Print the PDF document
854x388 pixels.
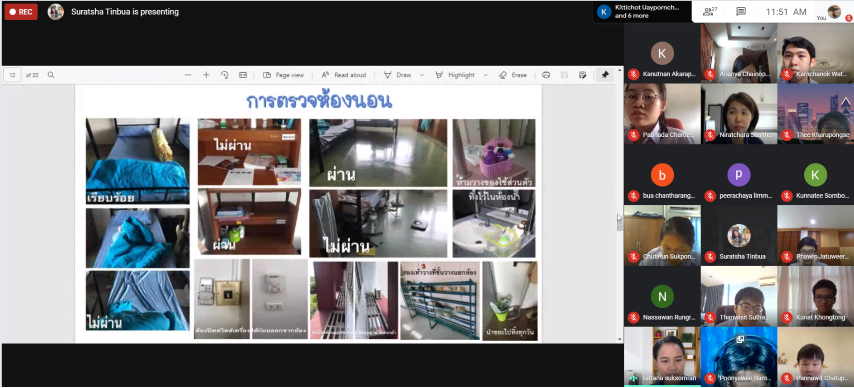(x=546, y=75)
